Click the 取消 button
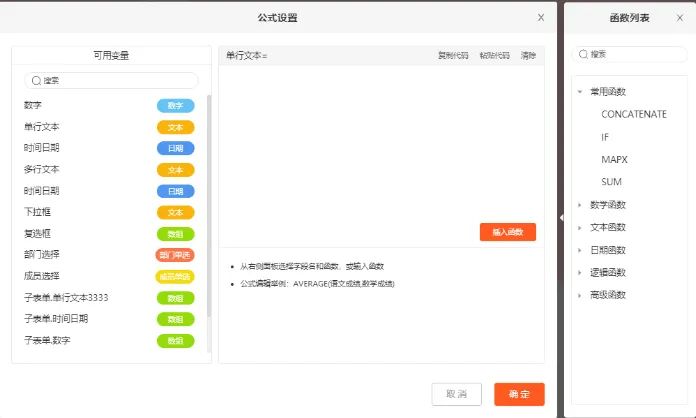The image size is (696, 418). 456,394
